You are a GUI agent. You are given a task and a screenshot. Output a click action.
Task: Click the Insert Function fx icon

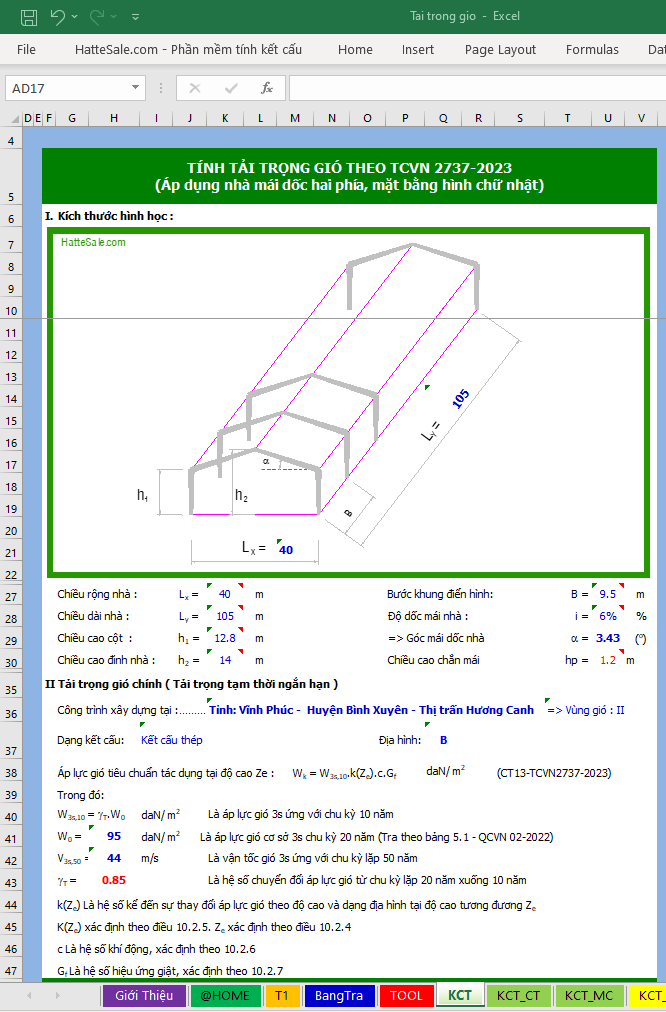tap(267, 88)
